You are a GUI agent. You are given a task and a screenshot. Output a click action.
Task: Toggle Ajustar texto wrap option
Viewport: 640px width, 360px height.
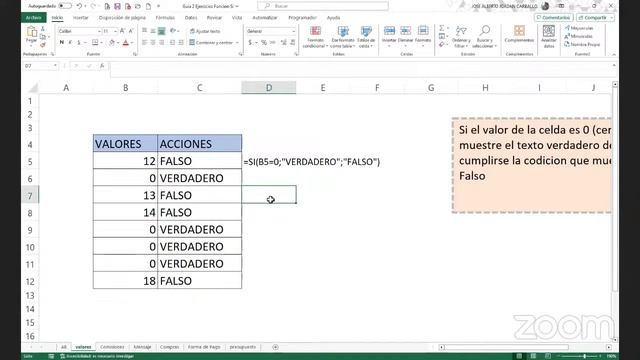pyautogui.click(x=205, y=31)
